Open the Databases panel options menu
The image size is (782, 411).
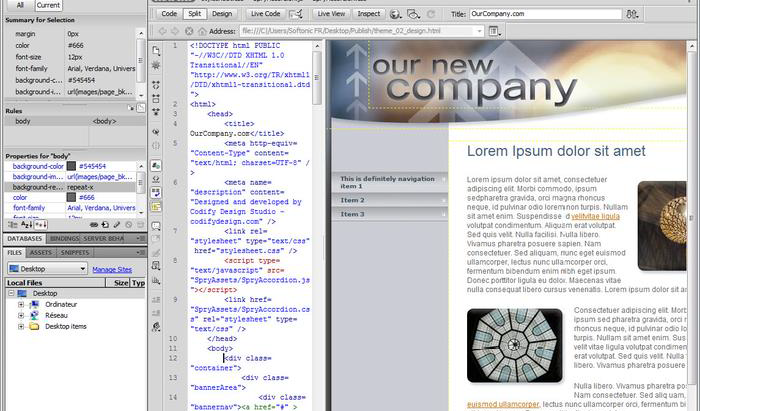pyautogui.click(x=140, y=238)
